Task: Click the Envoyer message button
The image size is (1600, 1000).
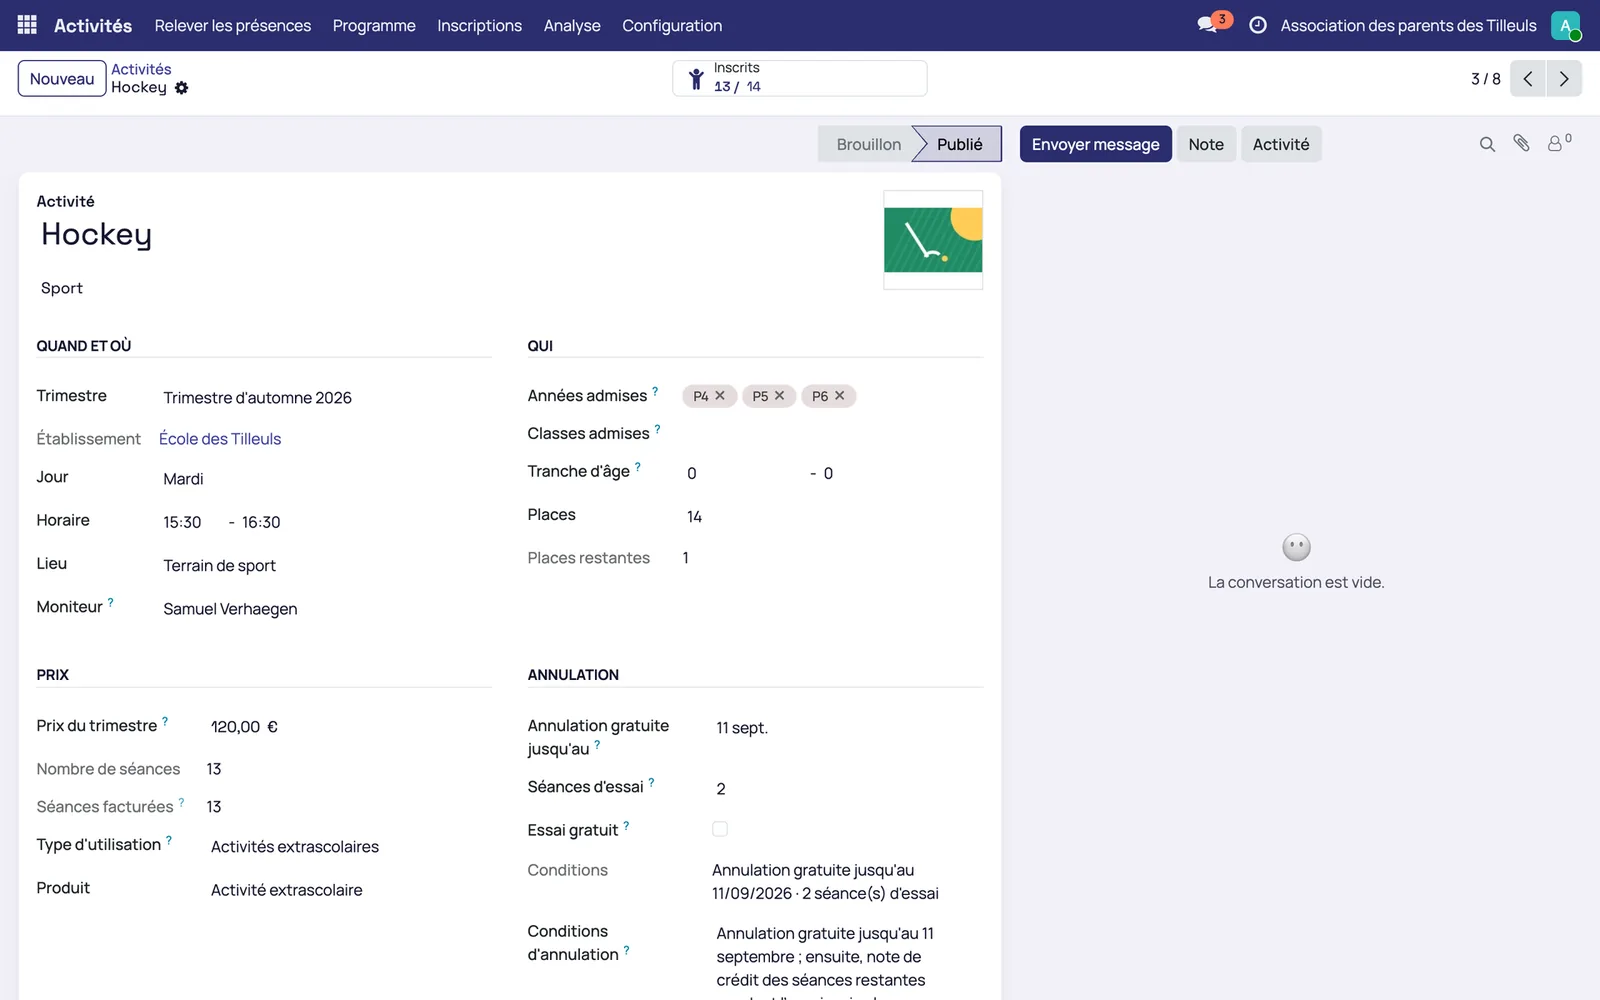Action: tap(1095, 144)
